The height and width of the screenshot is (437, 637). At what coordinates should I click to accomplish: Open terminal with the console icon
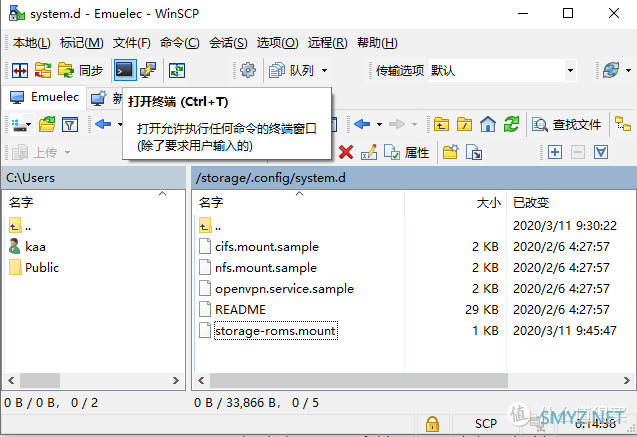click(x=124, y=70)
